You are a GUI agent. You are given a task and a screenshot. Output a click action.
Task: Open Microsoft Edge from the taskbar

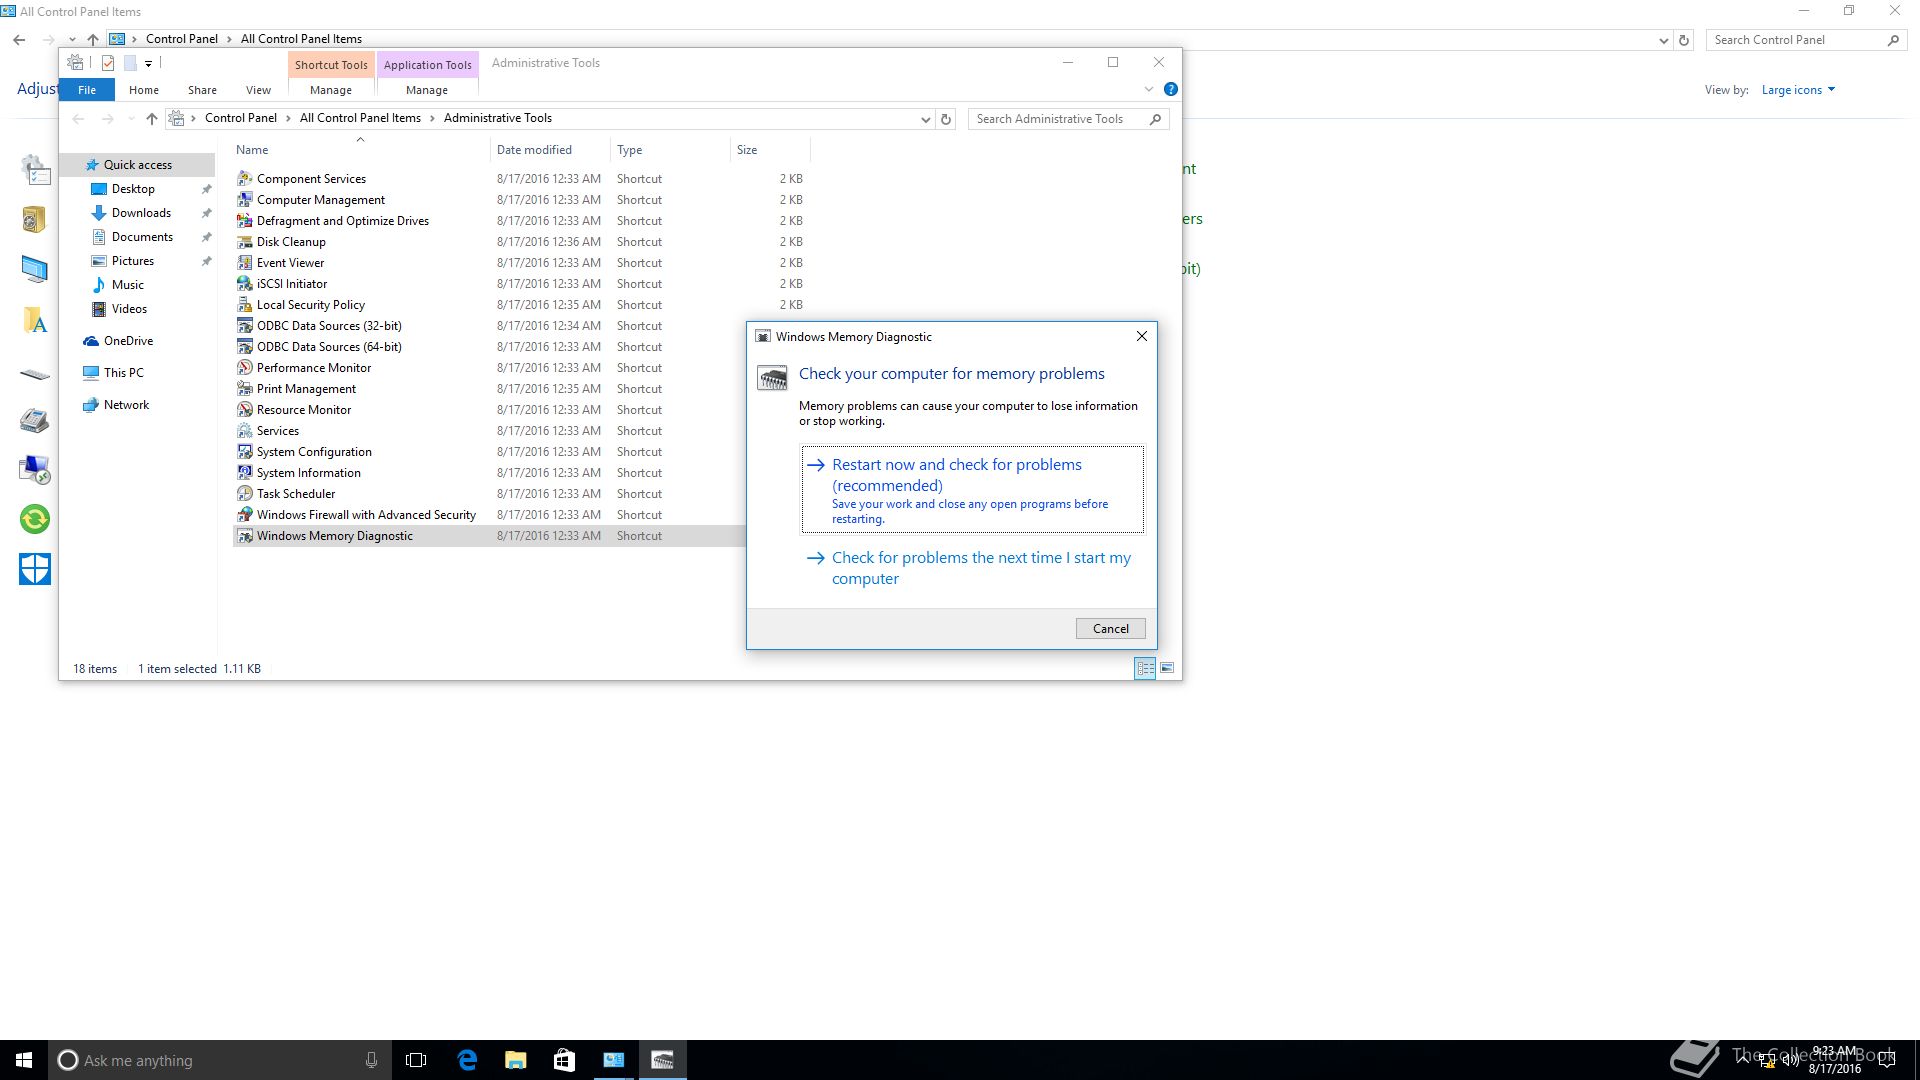(467, 1060)
